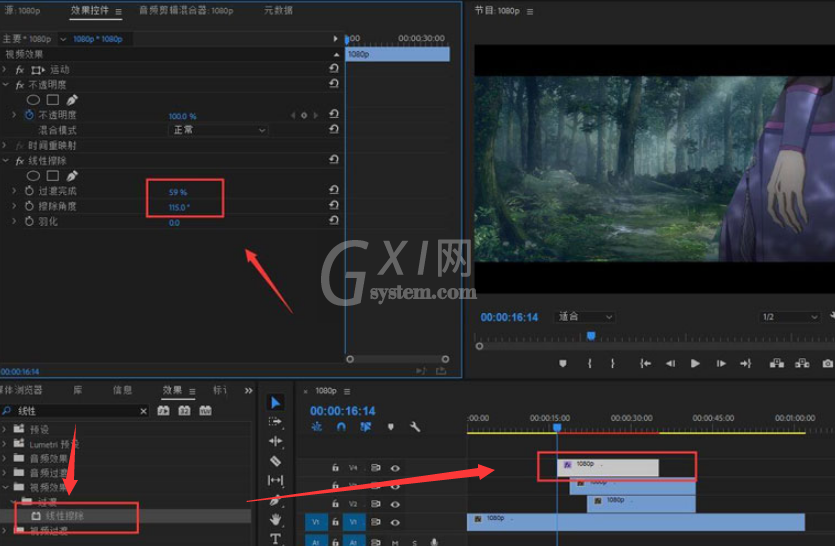Toggle linked selection in the timeline
The height and width of the screenshot is (546, 835).
[365, 427]
